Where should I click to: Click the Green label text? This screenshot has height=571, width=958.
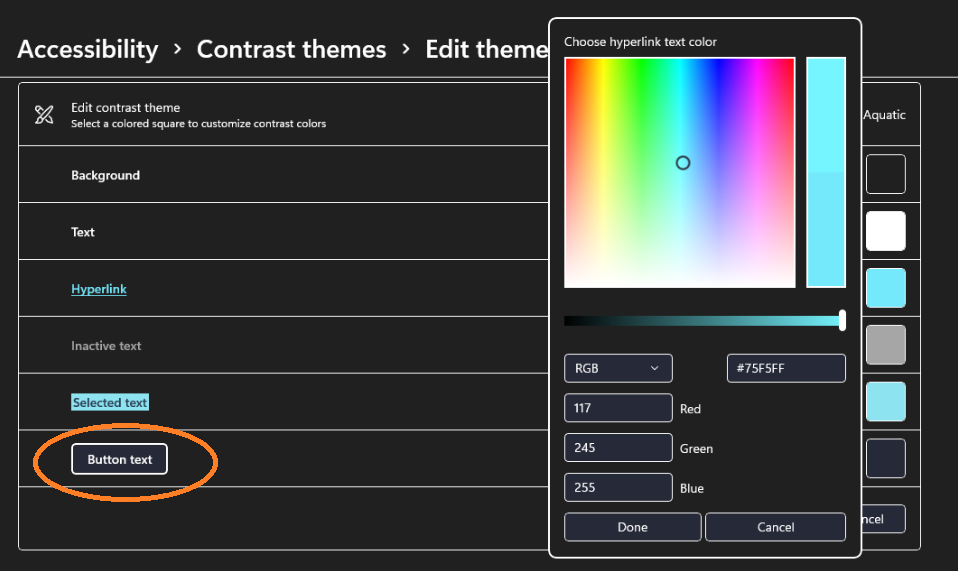(x=697, y=449)
